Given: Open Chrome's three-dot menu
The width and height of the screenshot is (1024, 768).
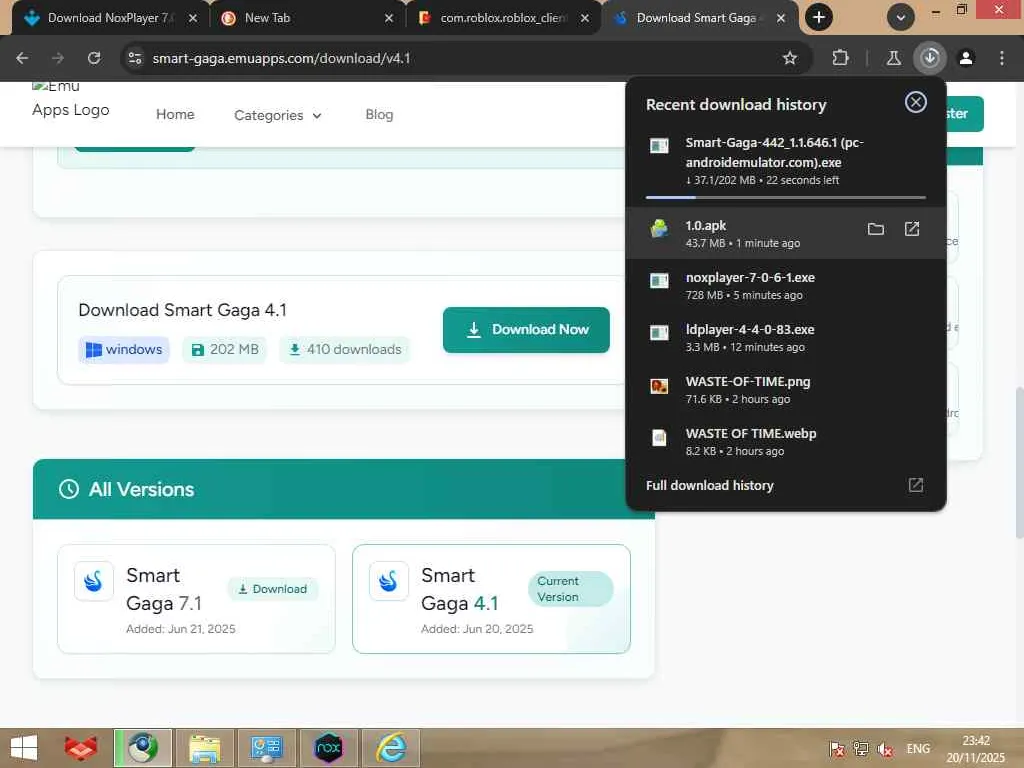Looking at the screenshot, I should (x=1002, y=58).
